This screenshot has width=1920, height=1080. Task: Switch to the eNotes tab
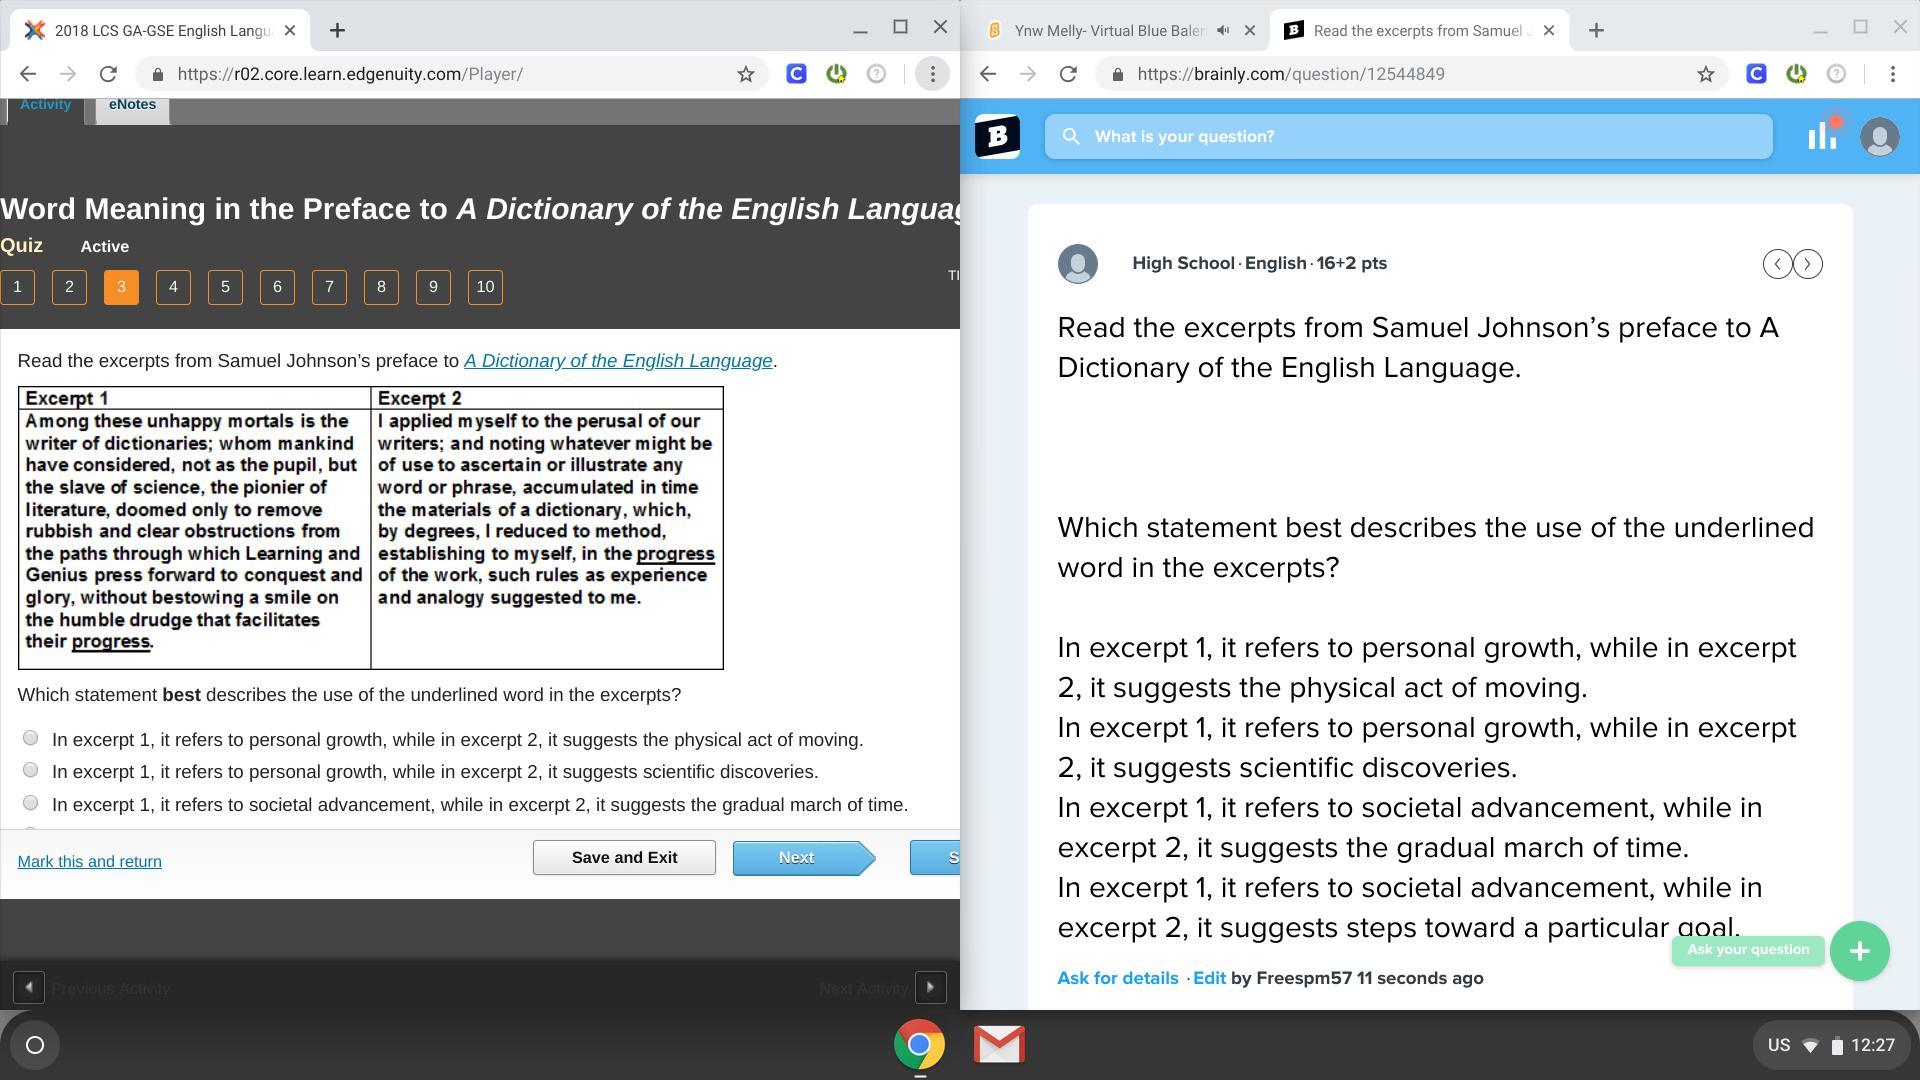pos(132,105)
